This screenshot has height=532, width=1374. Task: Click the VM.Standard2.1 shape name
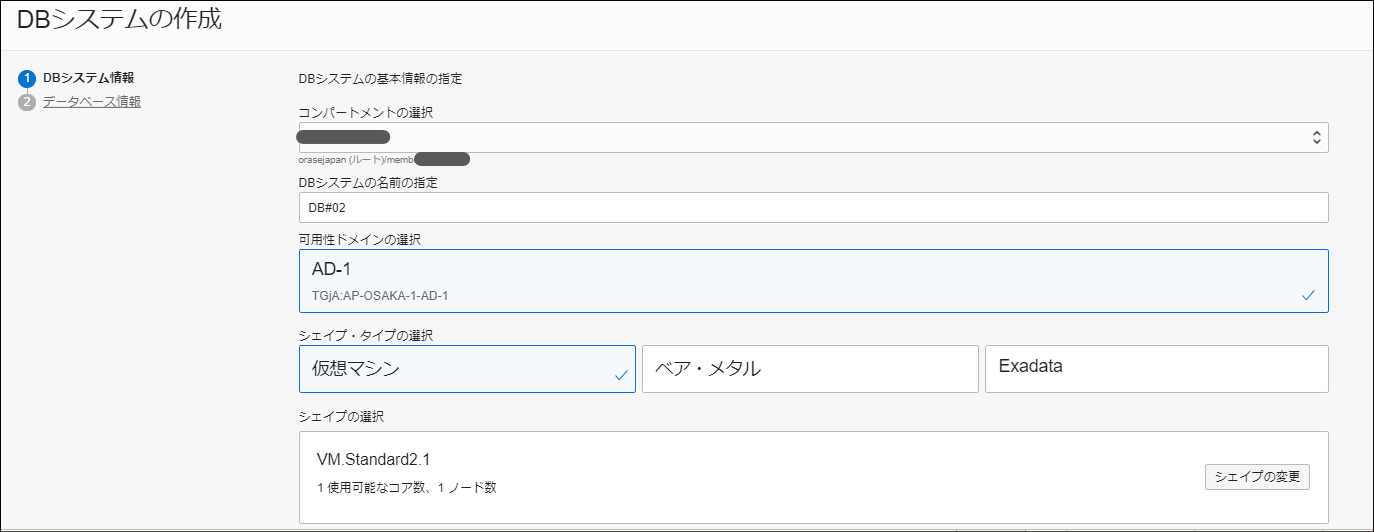373,460
